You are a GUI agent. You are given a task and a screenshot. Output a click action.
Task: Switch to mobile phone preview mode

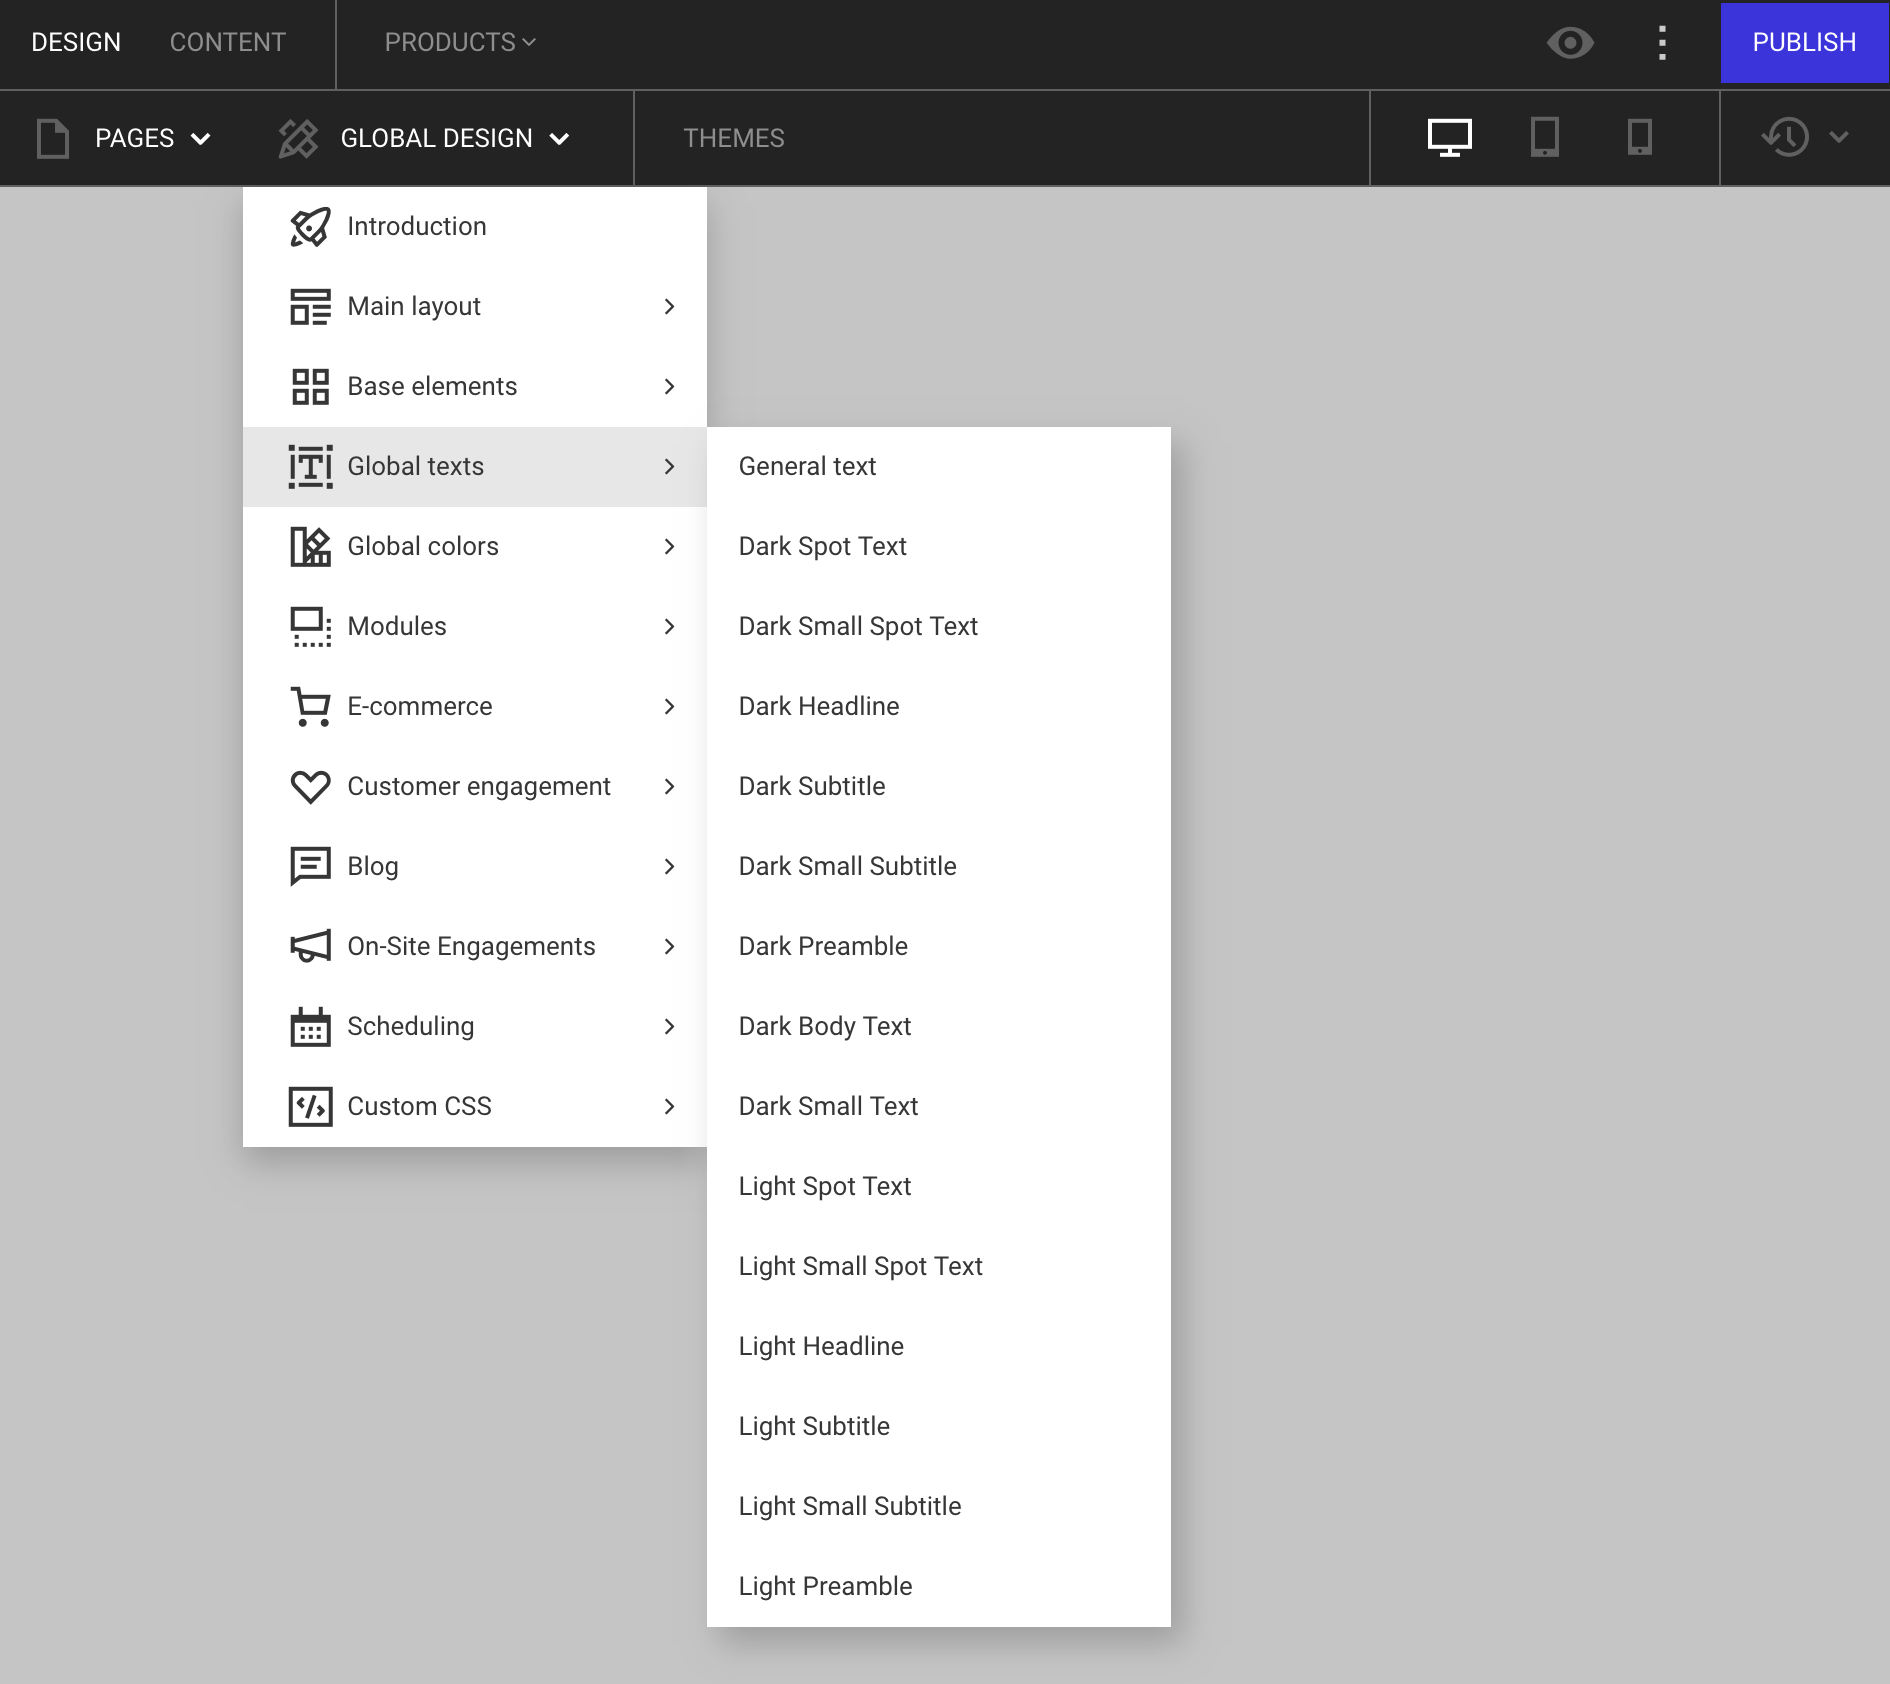(1641, 138)
